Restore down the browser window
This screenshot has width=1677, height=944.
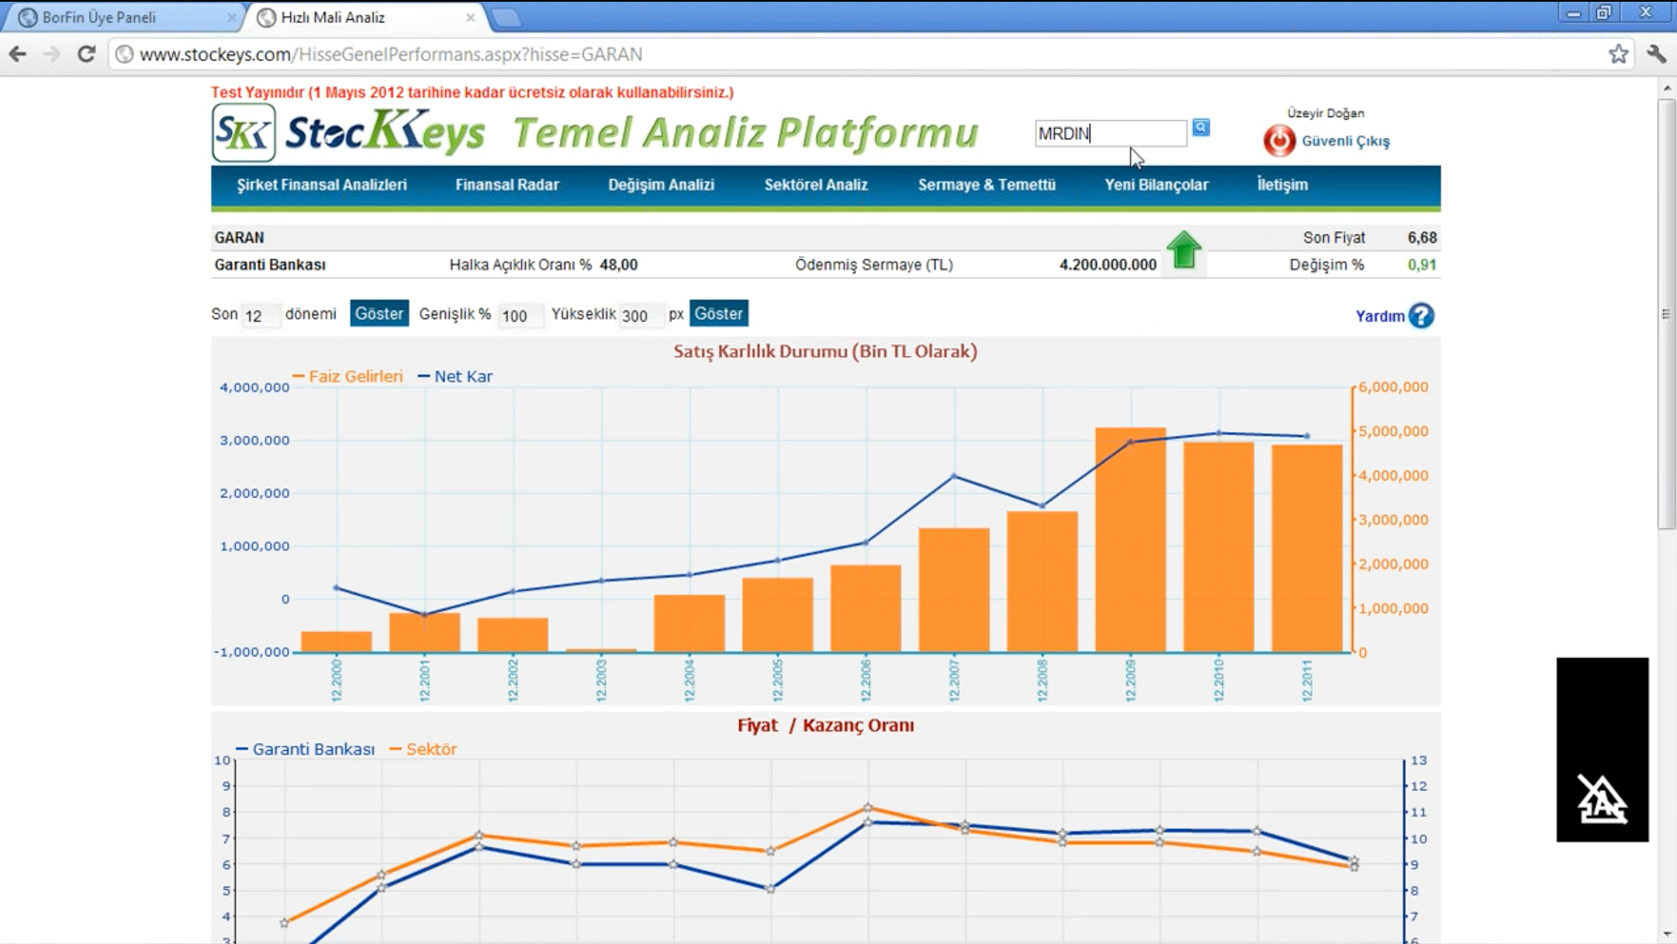(x=1604, y=13)
